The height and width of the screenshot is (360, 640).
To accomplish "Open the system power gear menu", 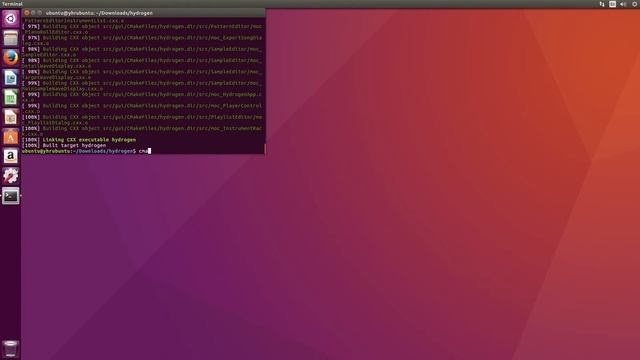I will coord(635,4).
